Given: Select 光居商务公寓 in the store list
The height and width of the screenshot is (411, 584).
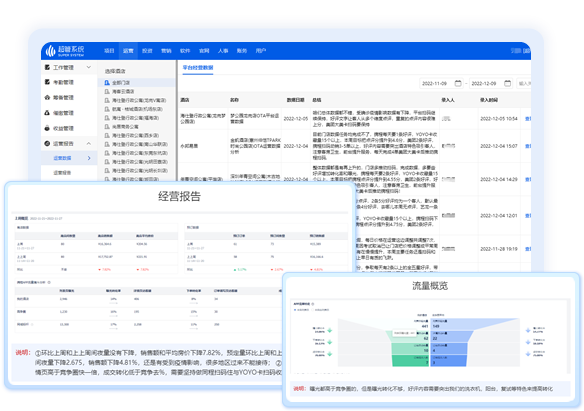Looking at the screenshot, I should [125, 127].
